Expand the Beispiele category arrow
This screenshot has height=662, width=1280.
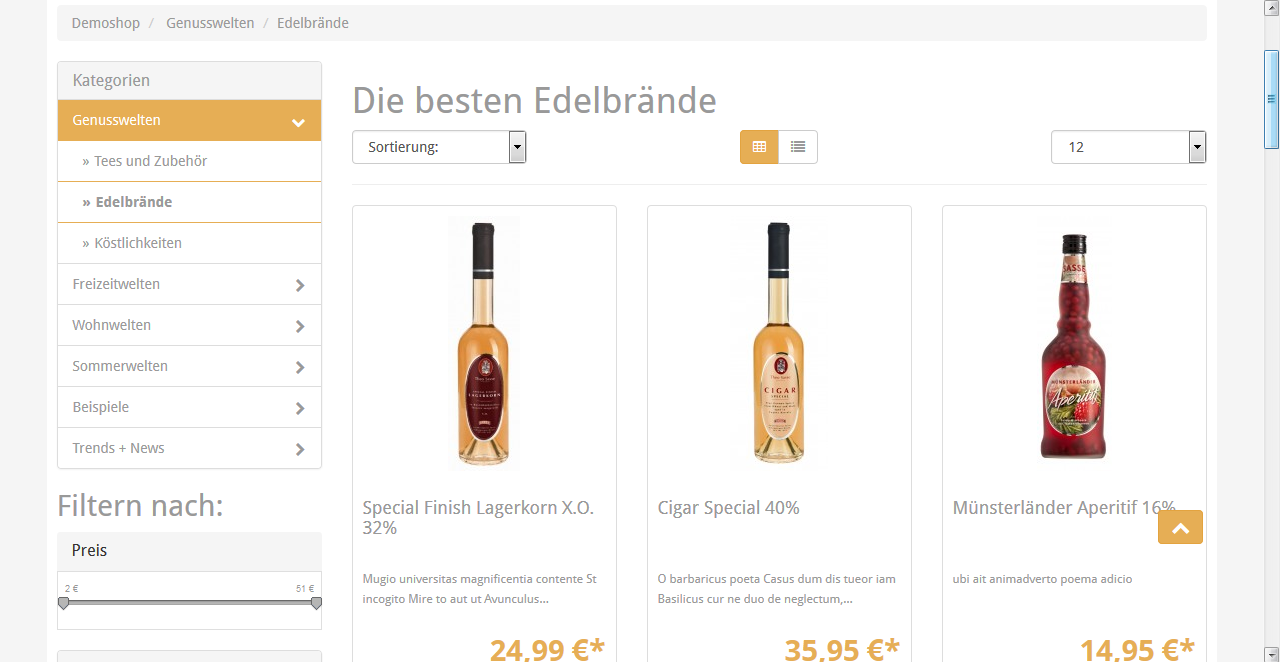click(x=300, y=408)
